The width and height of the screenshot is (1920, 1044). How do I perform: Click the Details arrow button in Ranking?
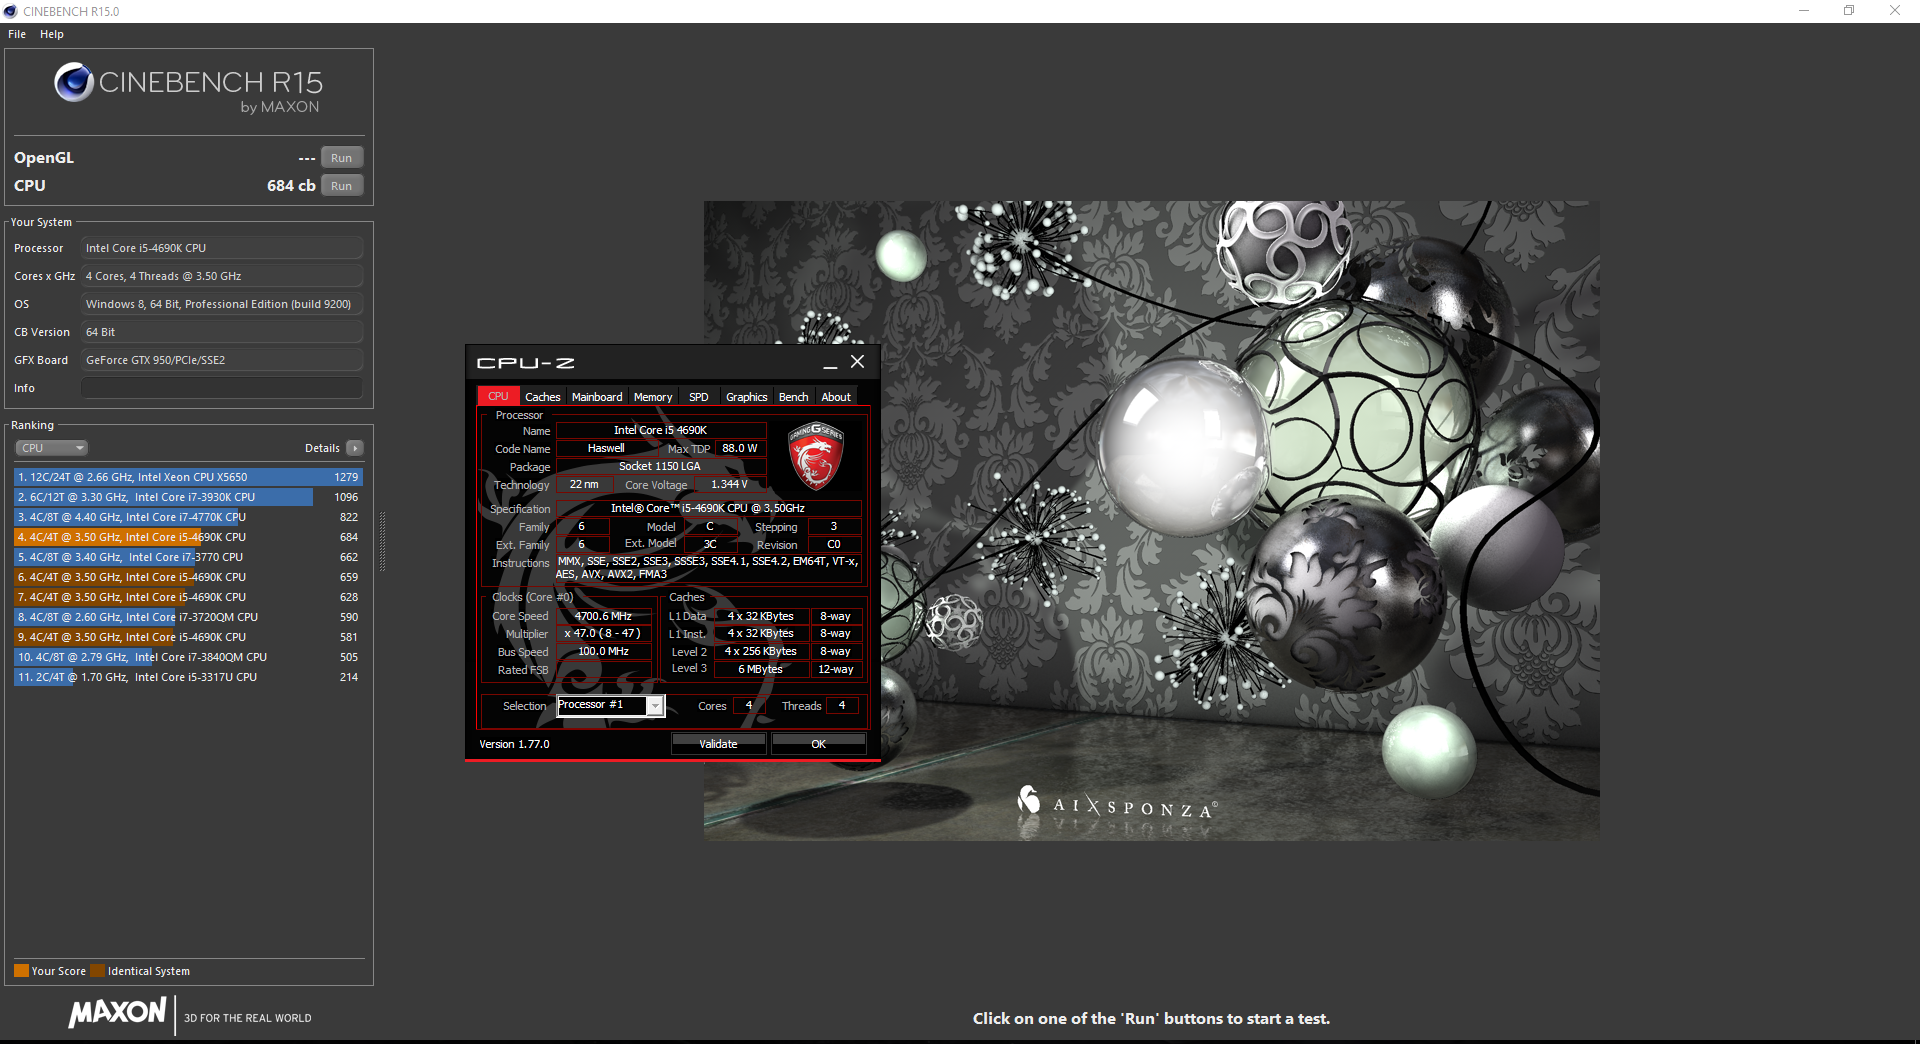pyautogui.click(x=355, y=448)
